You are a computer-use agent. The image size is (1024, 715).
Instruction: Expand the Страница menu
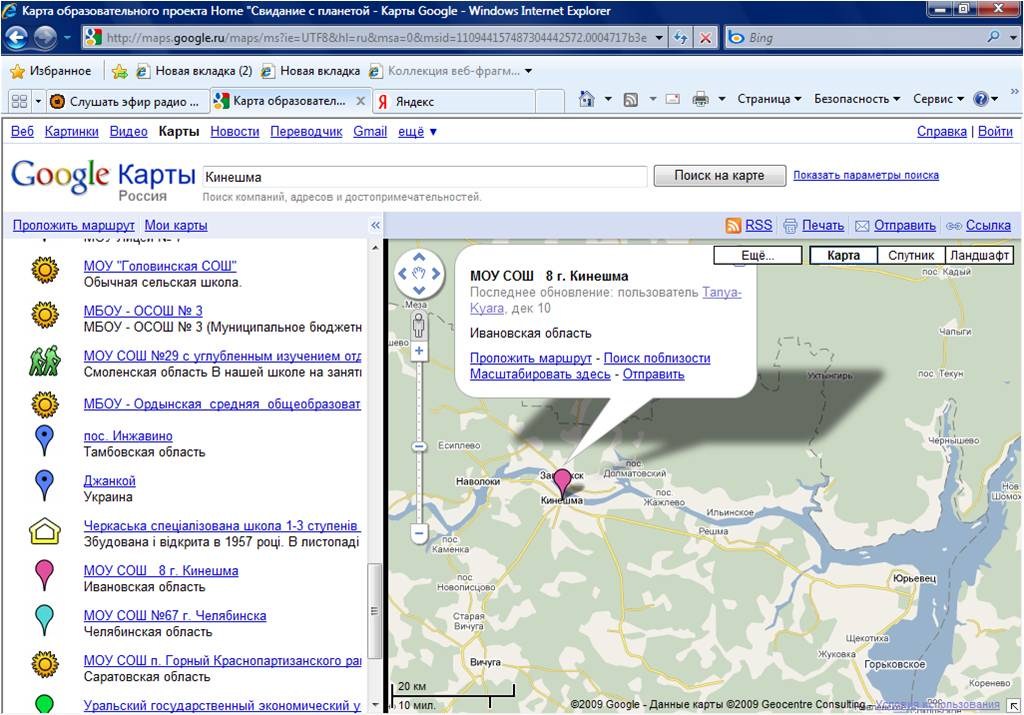click(x=769, y=99)
